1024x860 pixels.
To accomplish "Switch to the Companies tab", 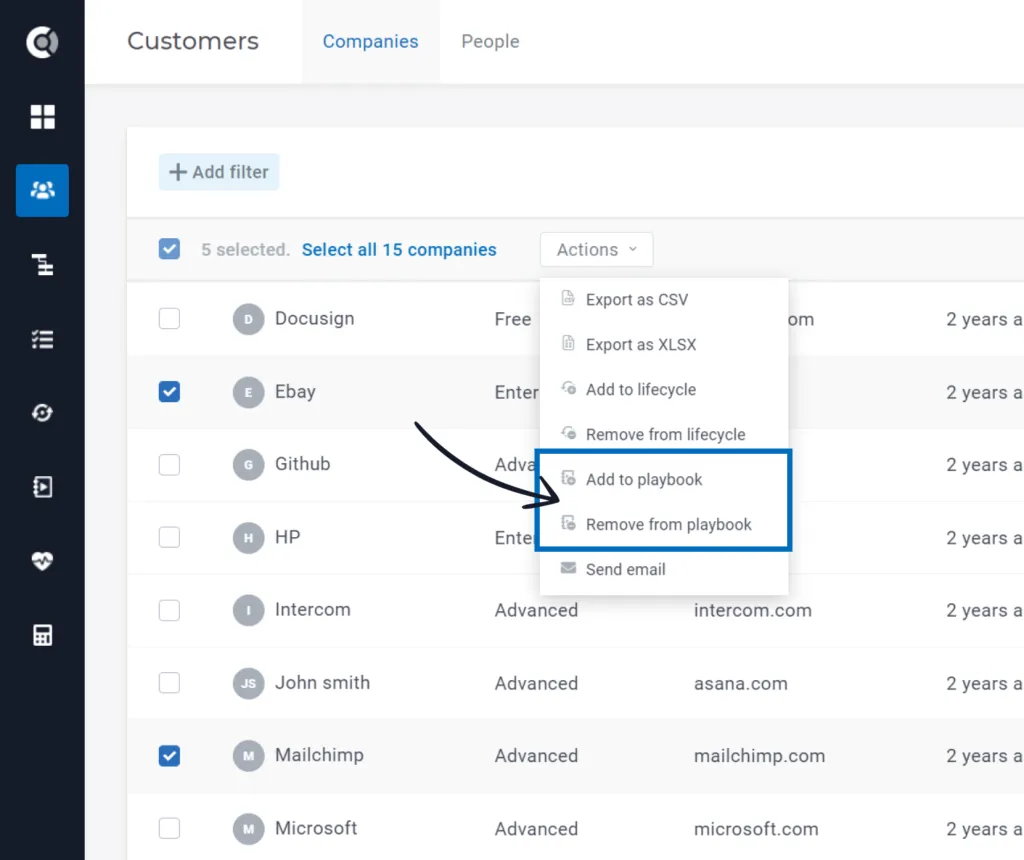I will tap(370, 42).
